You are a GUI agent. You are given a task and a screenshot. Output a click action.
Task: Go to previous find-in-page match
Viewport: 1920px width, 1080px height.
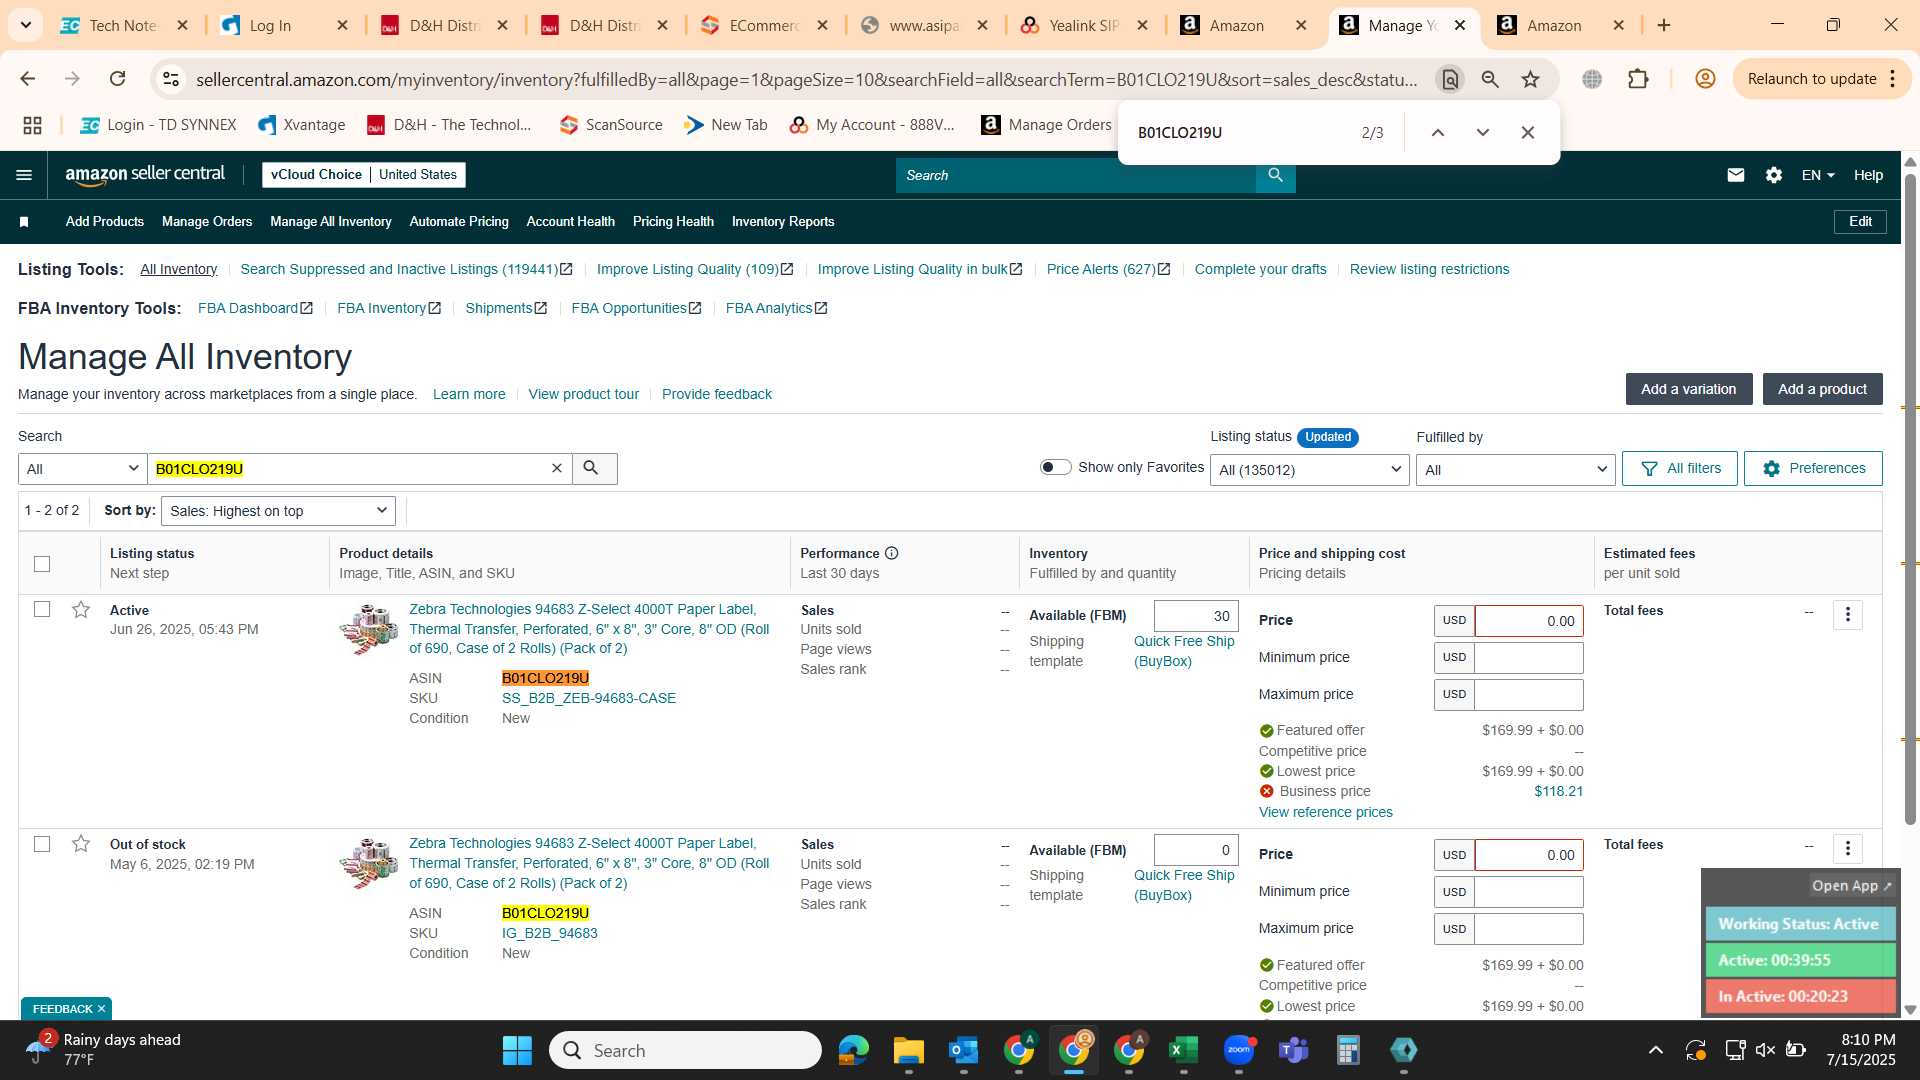tap(1437, 132)
